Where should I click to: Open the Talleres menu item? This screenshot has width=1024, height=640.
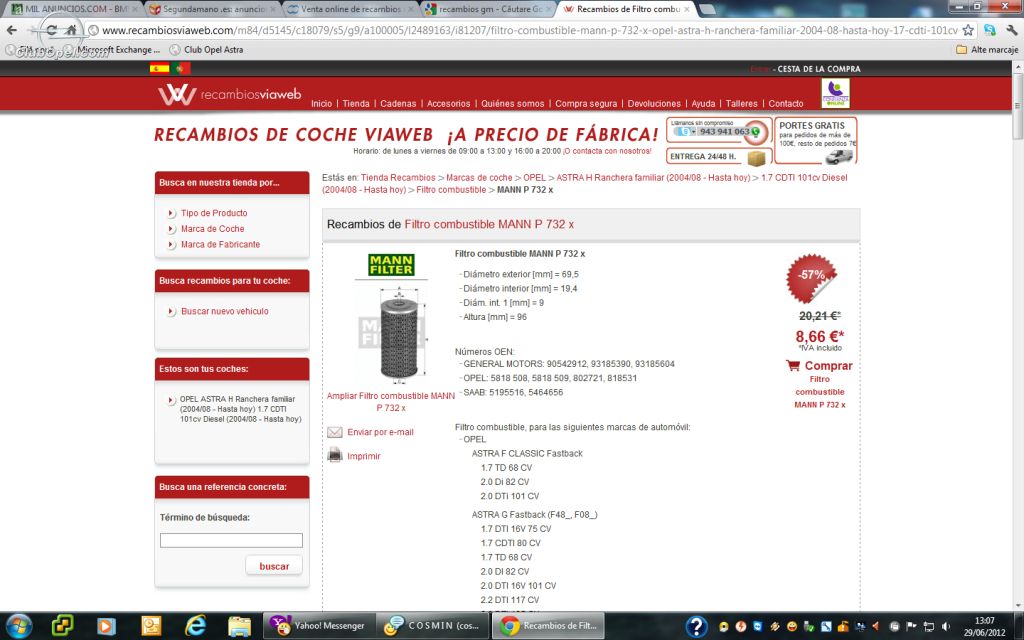coord(742,103)
